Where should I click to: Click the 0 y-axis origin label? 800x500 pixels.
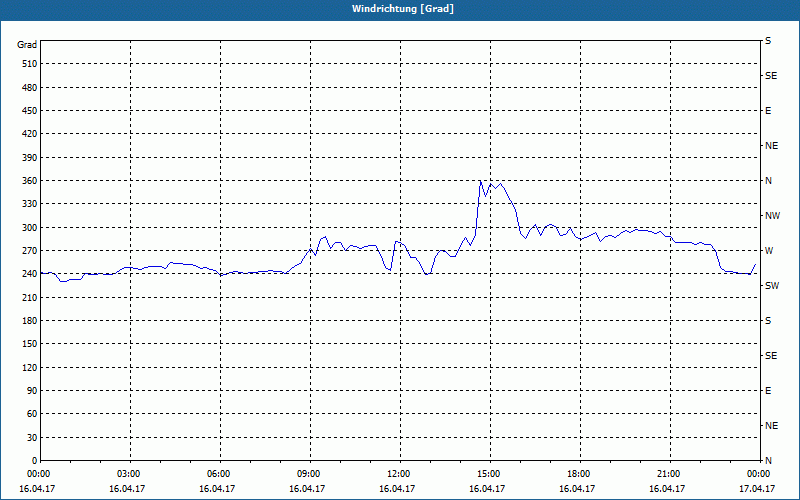34,461
